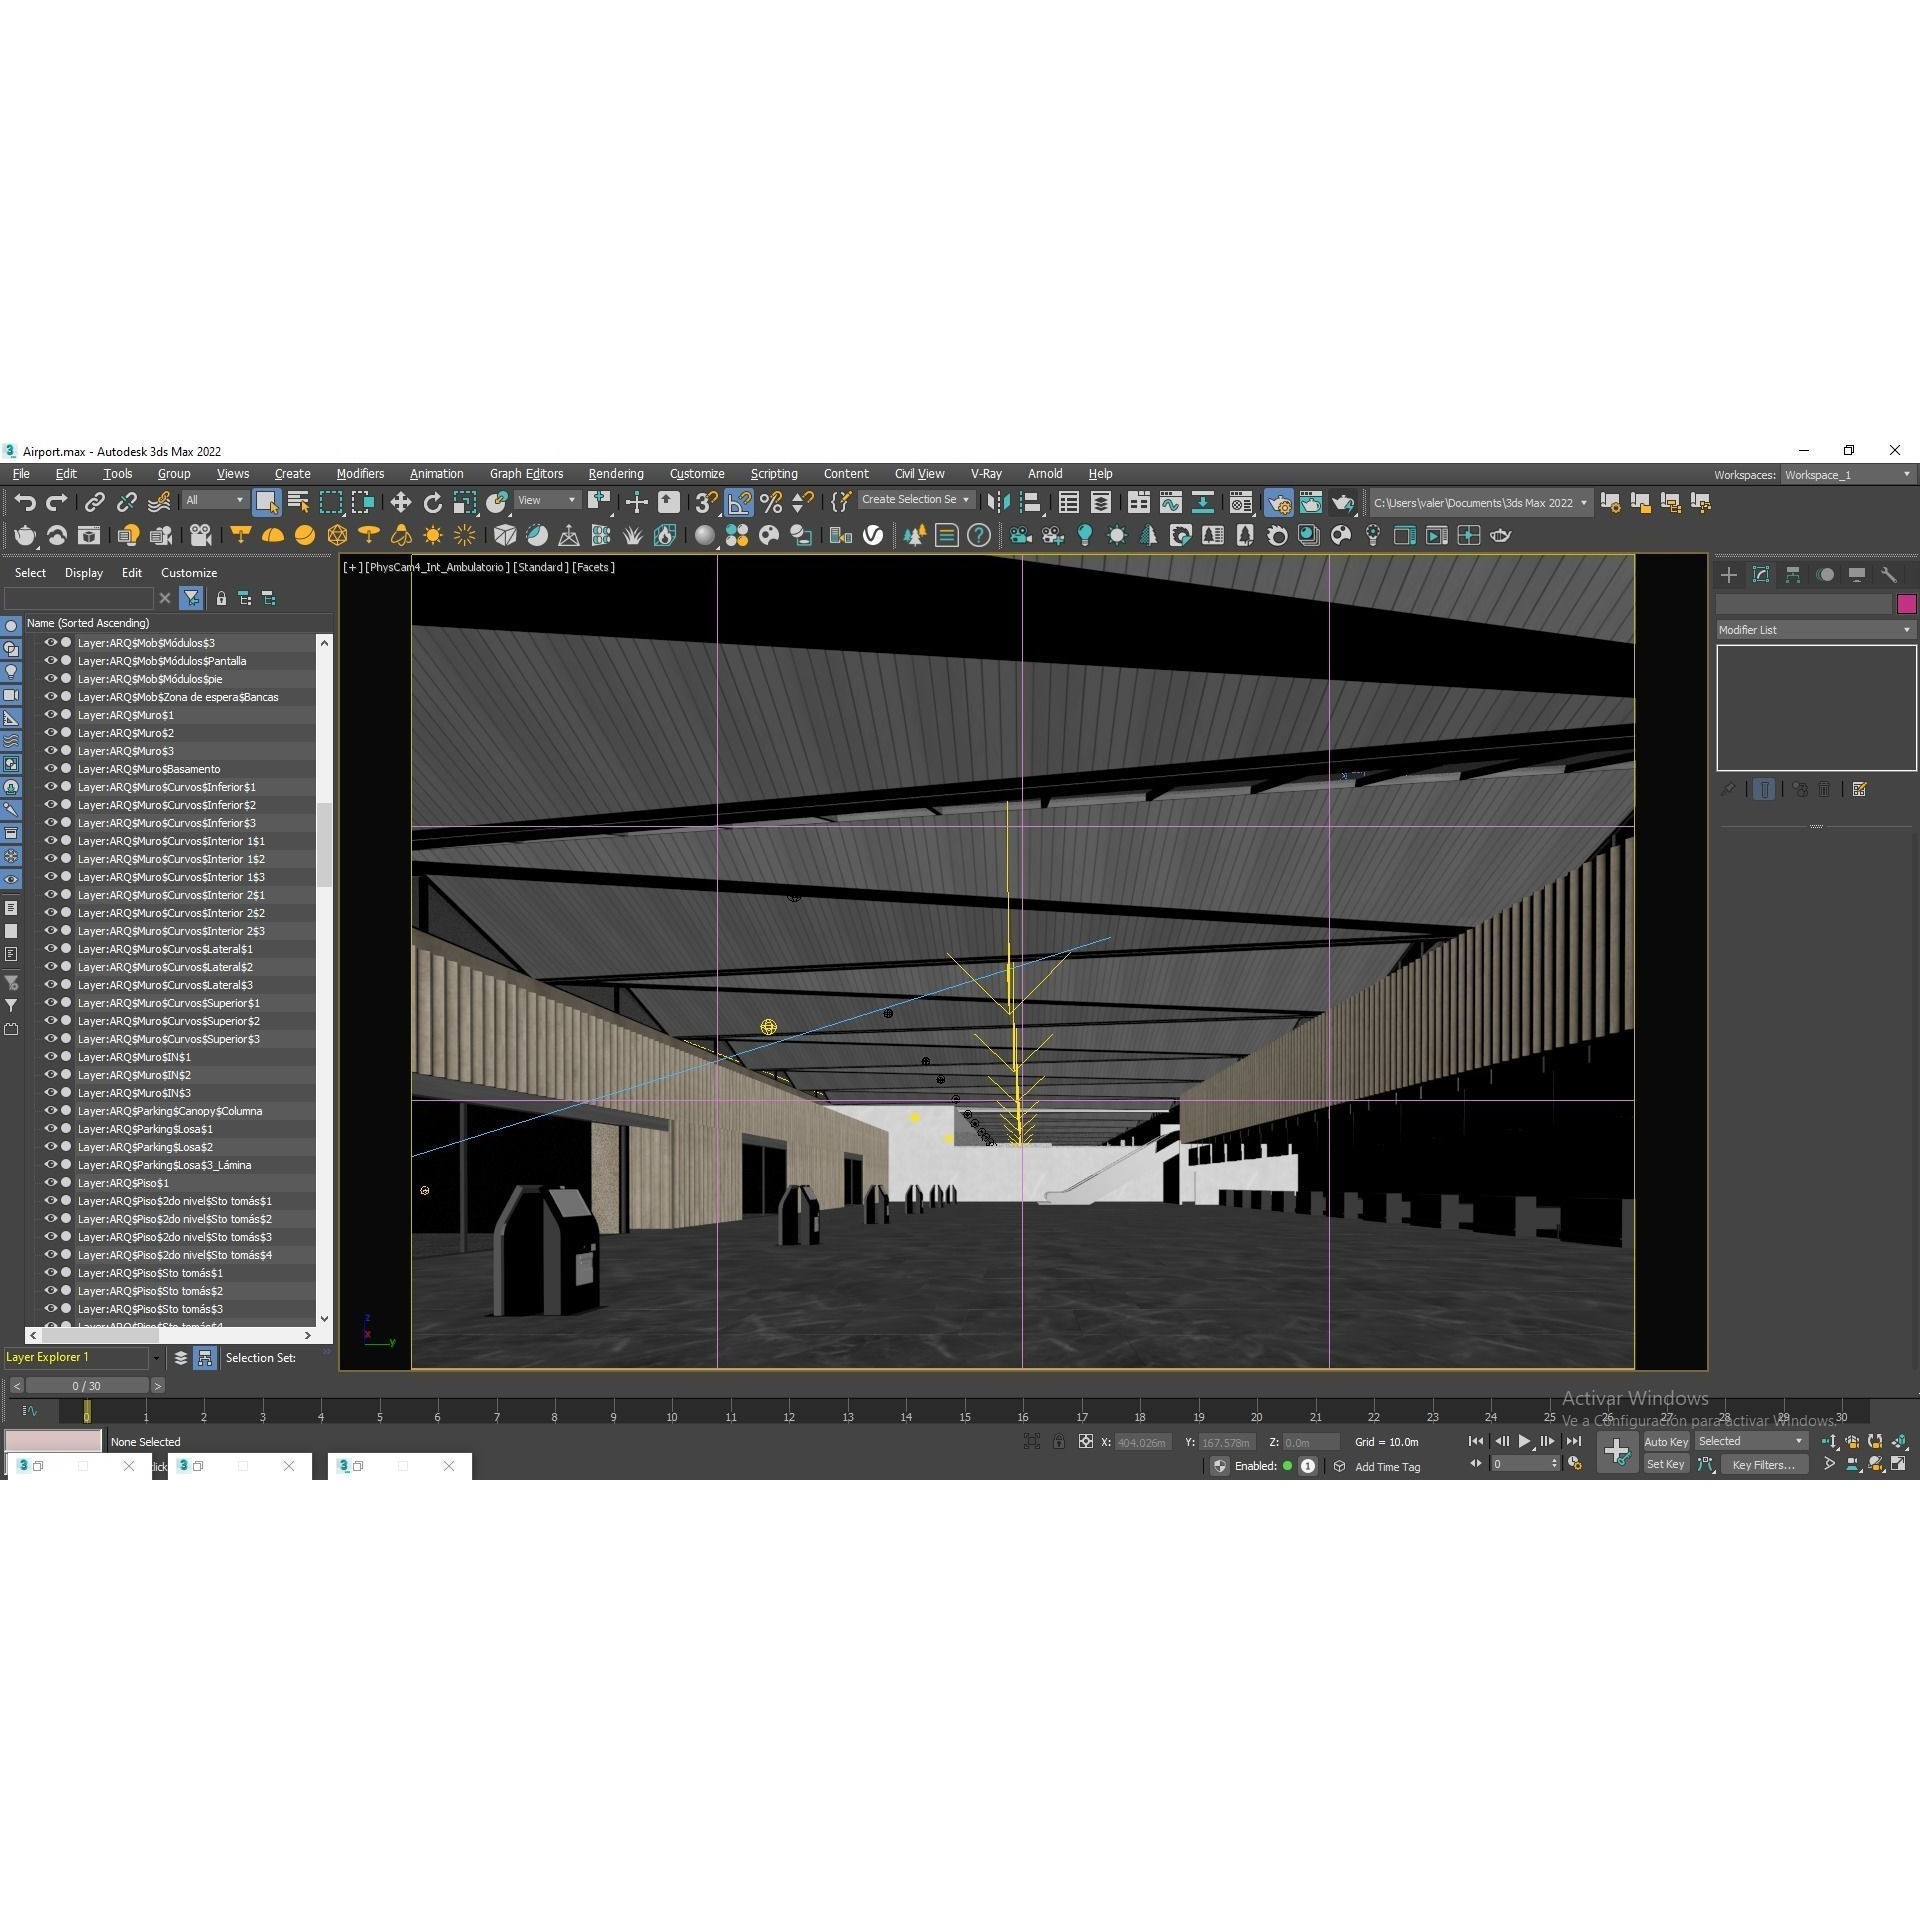Open the project path dropdown
This screenshot has width=1920, height=1920.
[x=1480, y=503]
